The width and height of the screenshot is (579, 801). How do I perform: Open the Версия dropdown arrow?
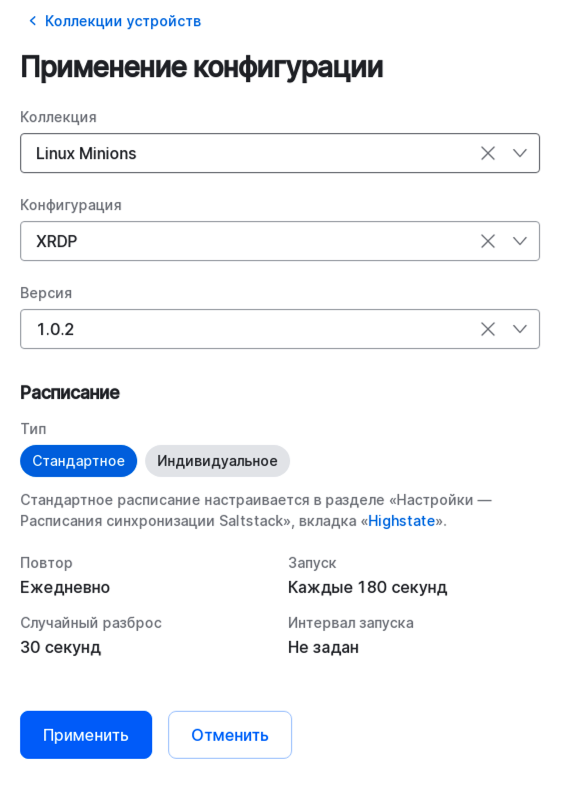coord(520,329)
